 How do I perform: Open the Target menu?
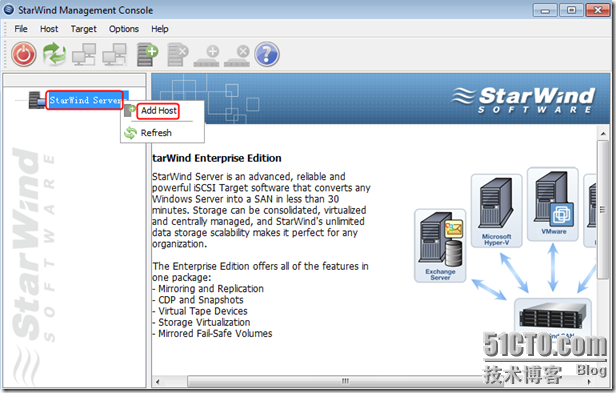click(x=83, y=29)
